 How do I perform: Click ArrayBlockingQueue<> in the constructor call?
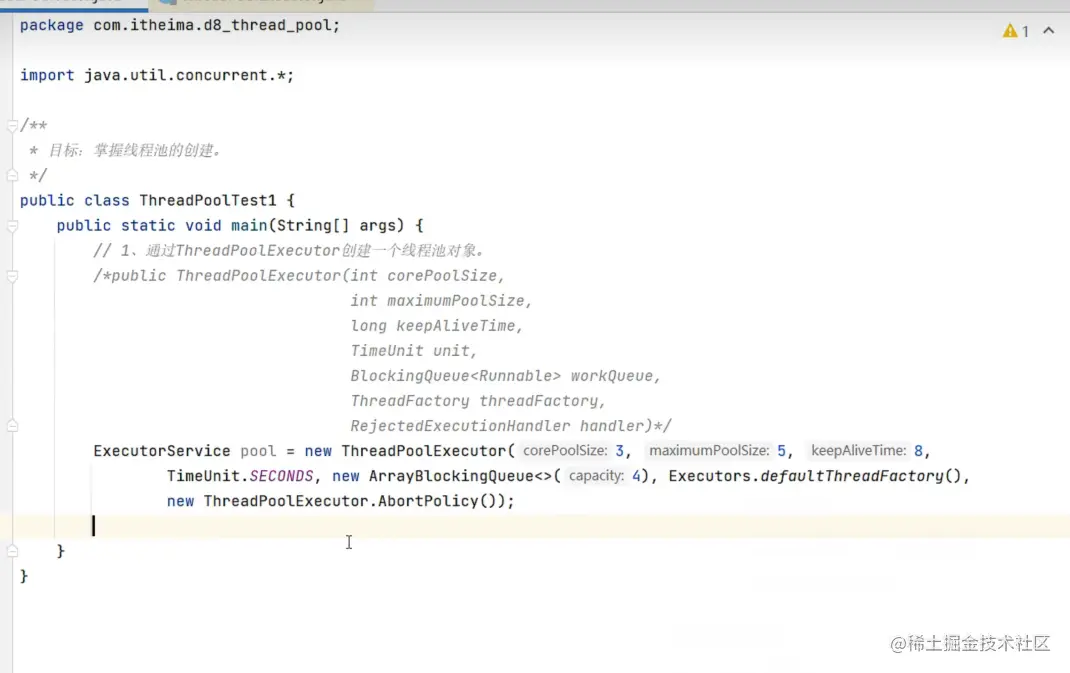(460, 476)
